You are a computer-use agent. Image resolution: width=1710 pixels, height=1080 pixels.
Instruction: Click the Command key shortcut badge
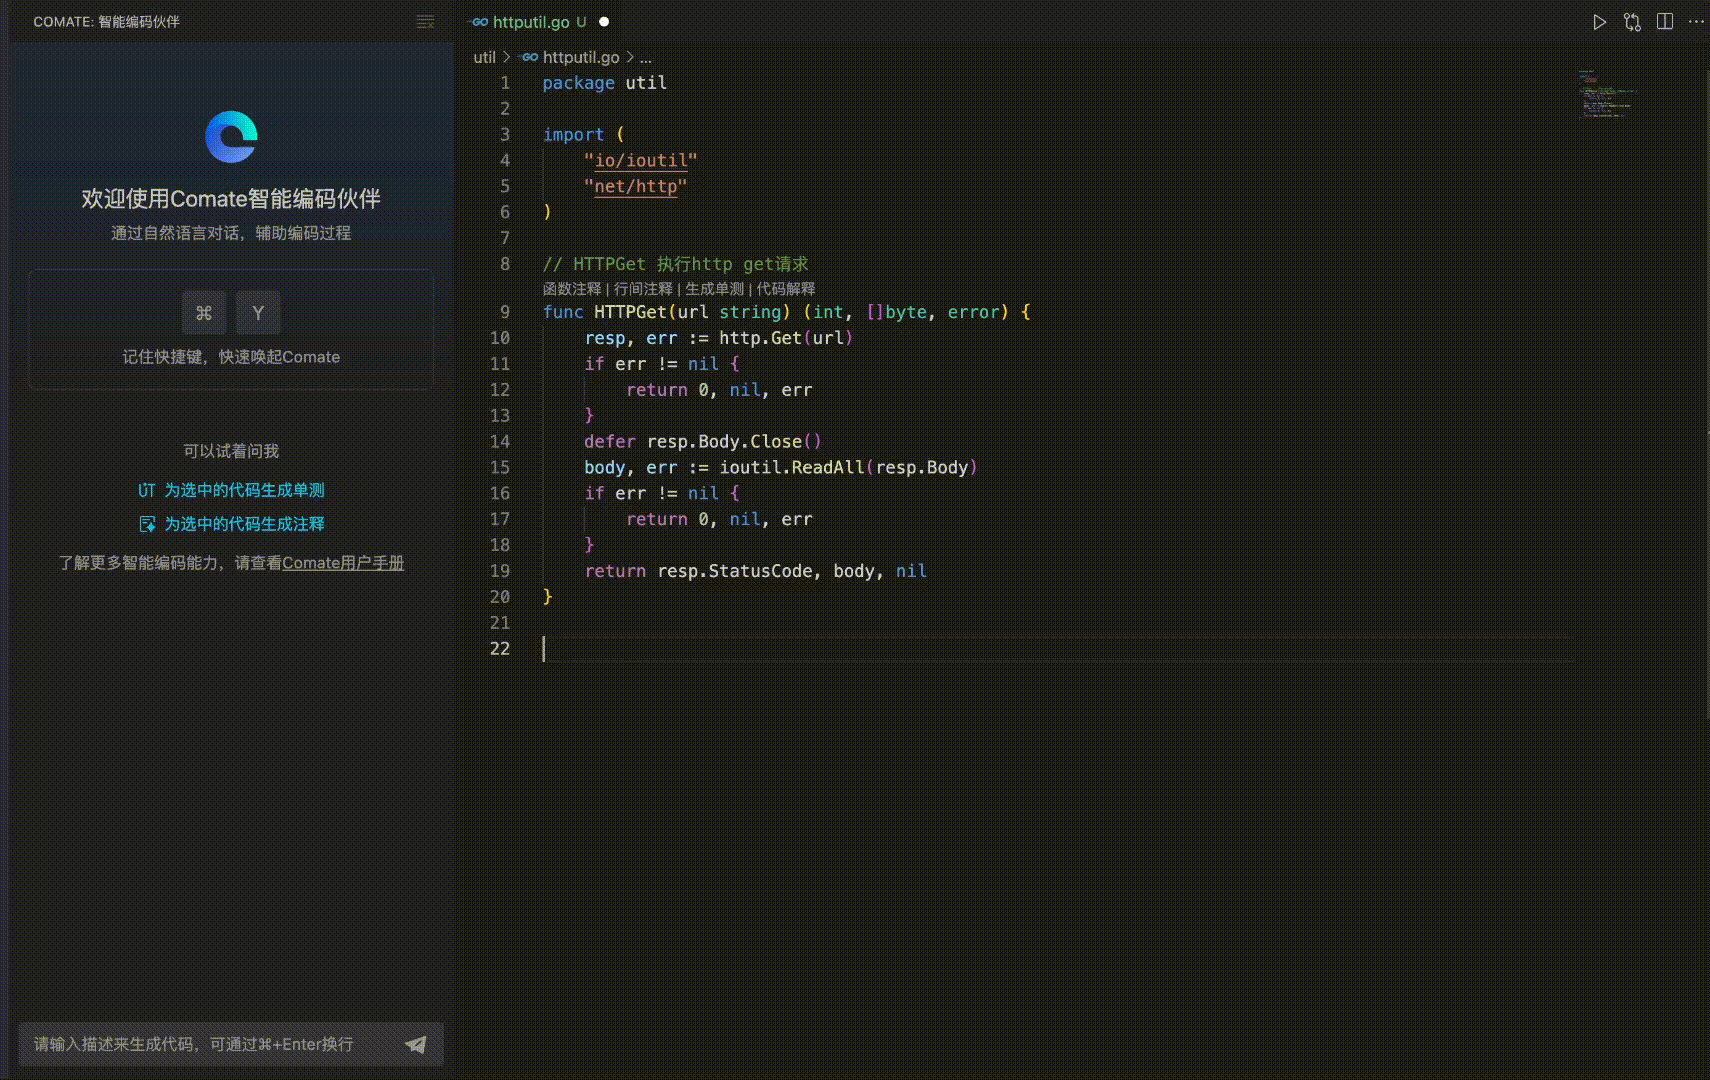(204, 313)
